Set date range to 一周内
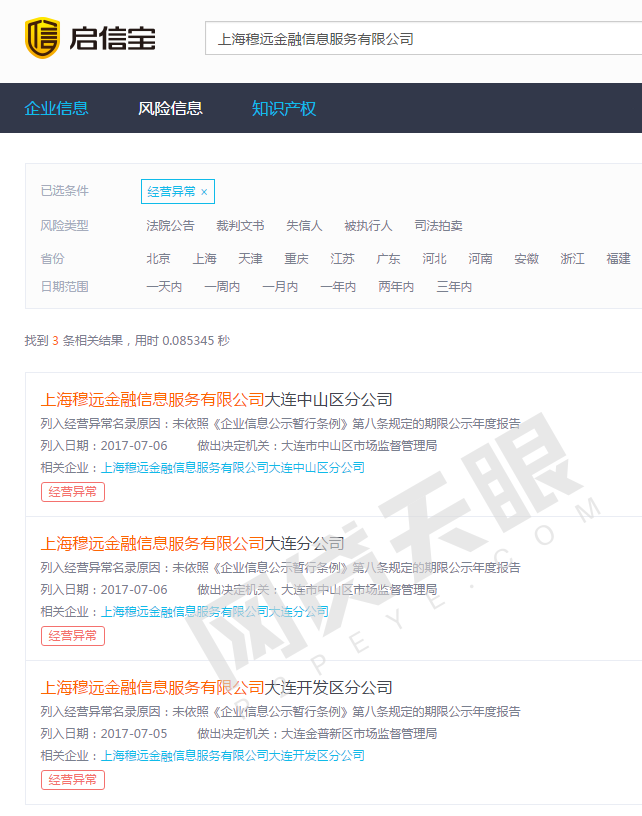642x816 pixels. point(222,287)
